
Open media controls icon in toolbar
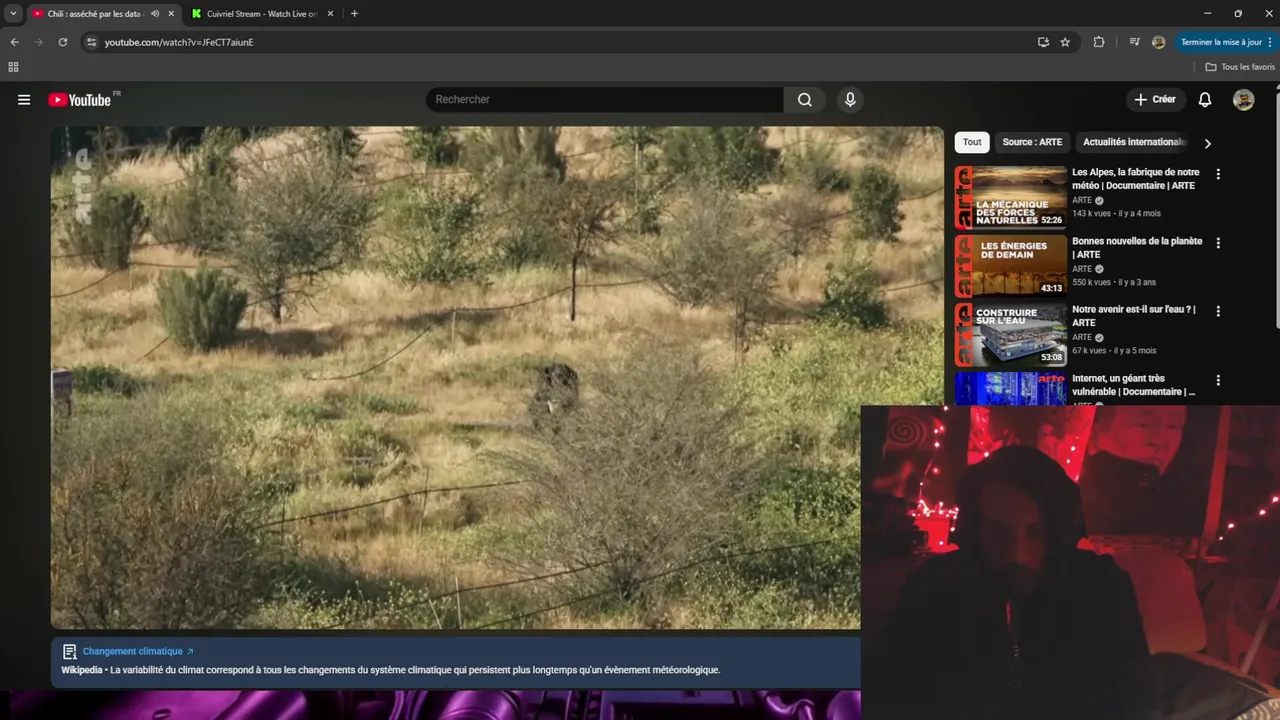[x=1134, y=42]
